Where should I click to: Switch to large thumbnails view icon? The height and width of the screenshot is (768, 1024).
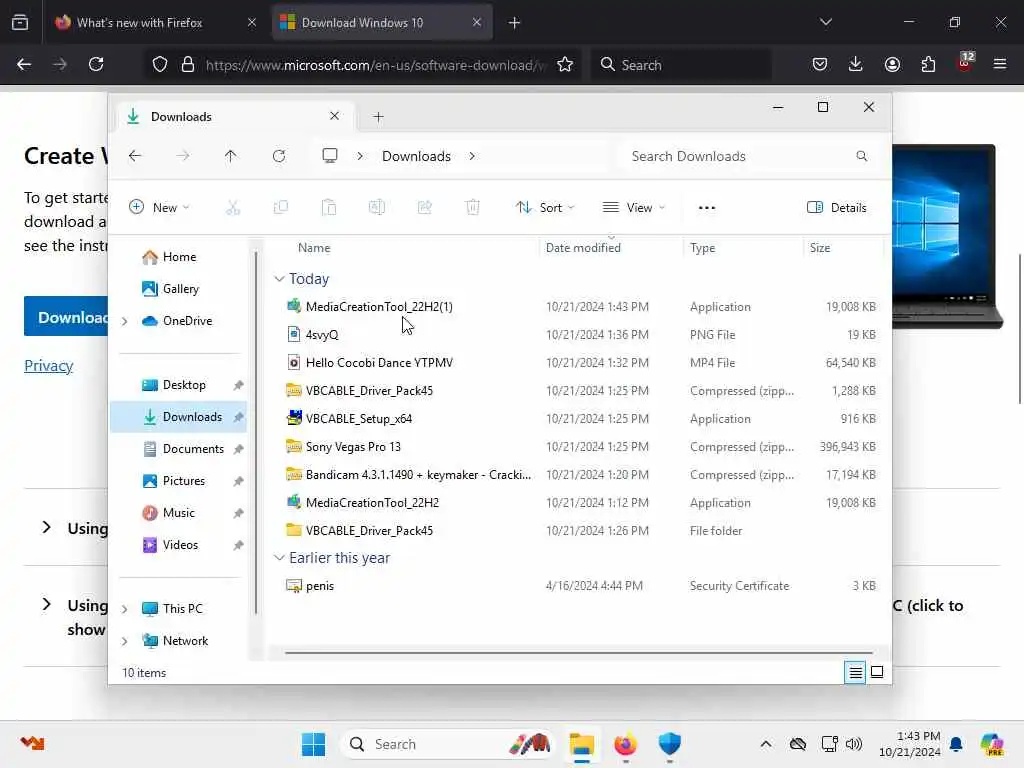pyautogui.click(x=877, y=672)
